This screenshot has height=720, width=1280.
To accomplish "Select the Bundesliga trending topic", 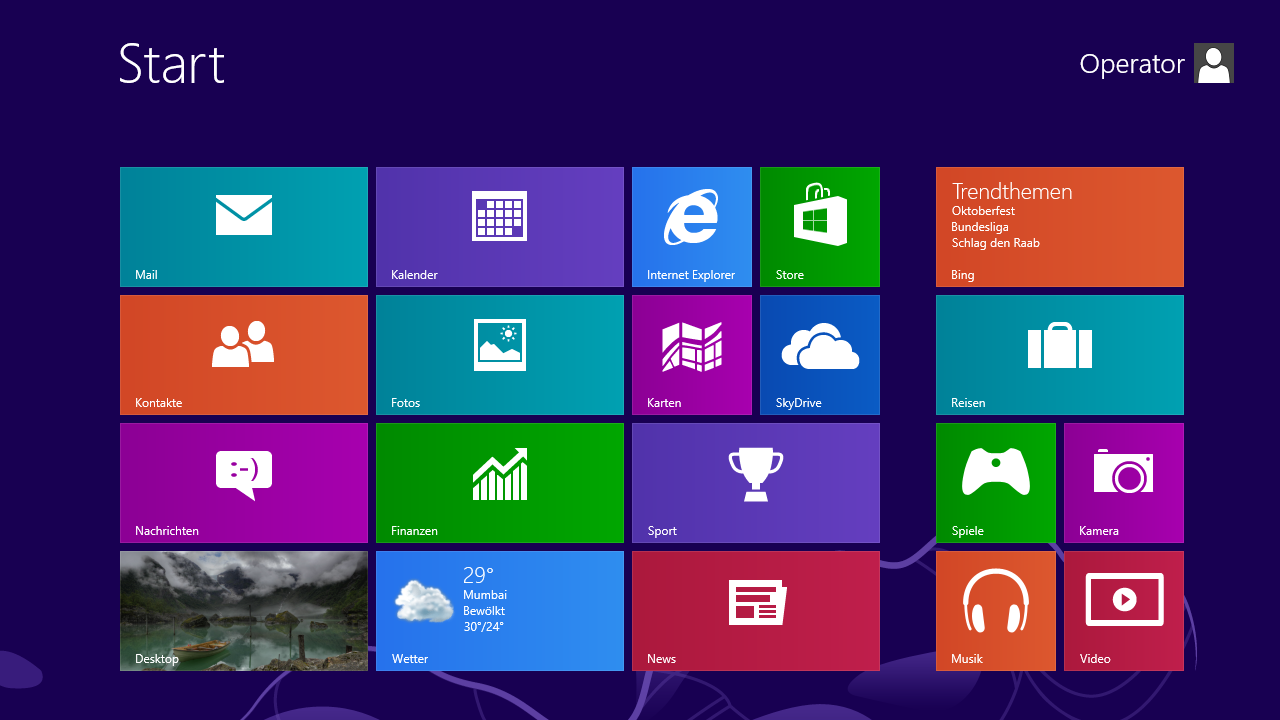I will (980, 227).
